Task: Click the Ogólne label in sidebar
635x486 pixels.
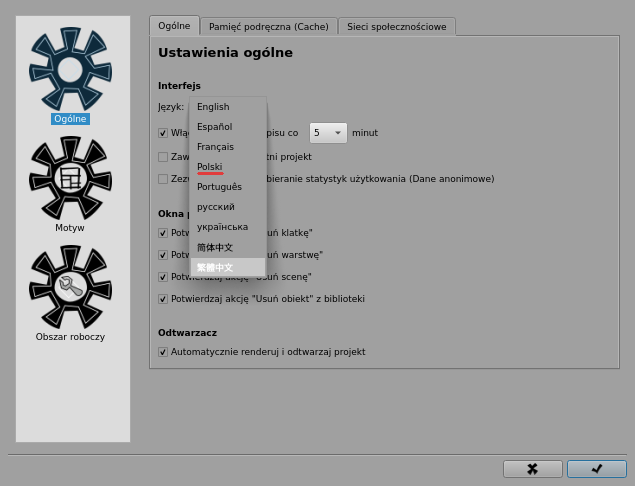Action: pyautogui.click(x=70, y=119)
